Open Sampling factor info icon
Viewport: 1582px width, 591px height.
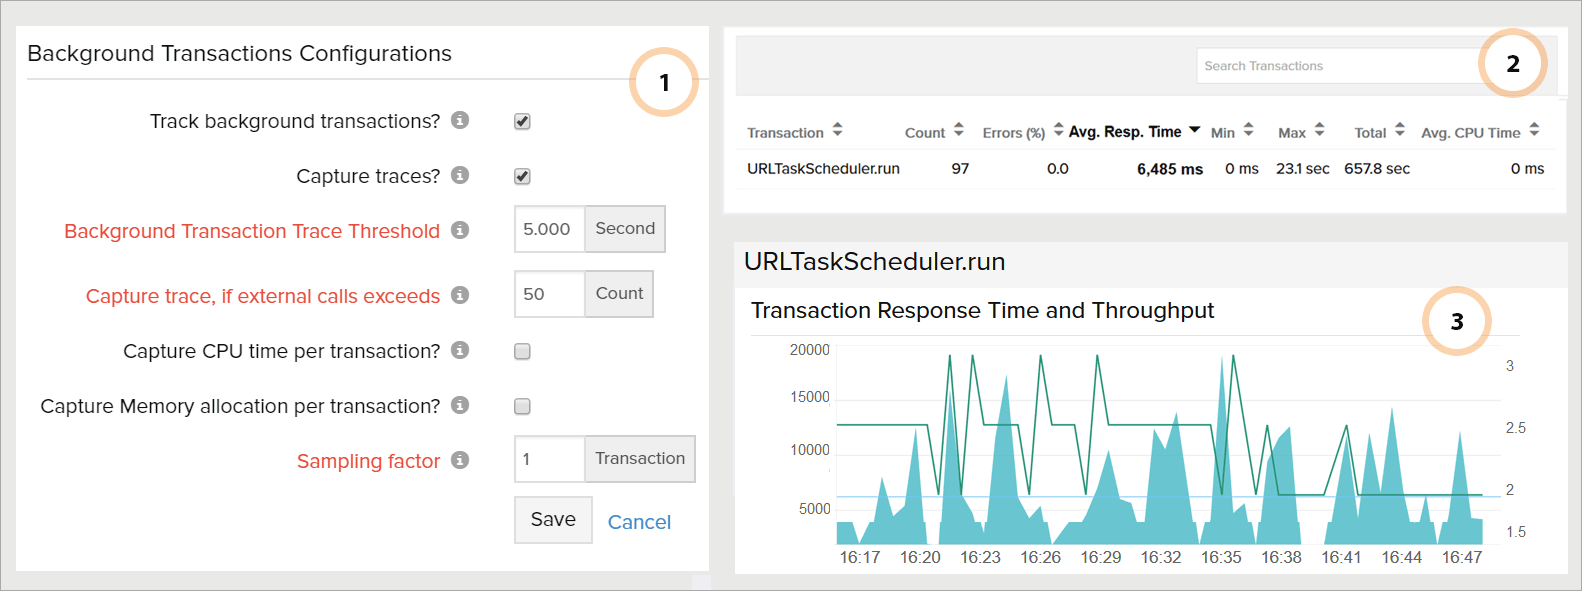460,460
